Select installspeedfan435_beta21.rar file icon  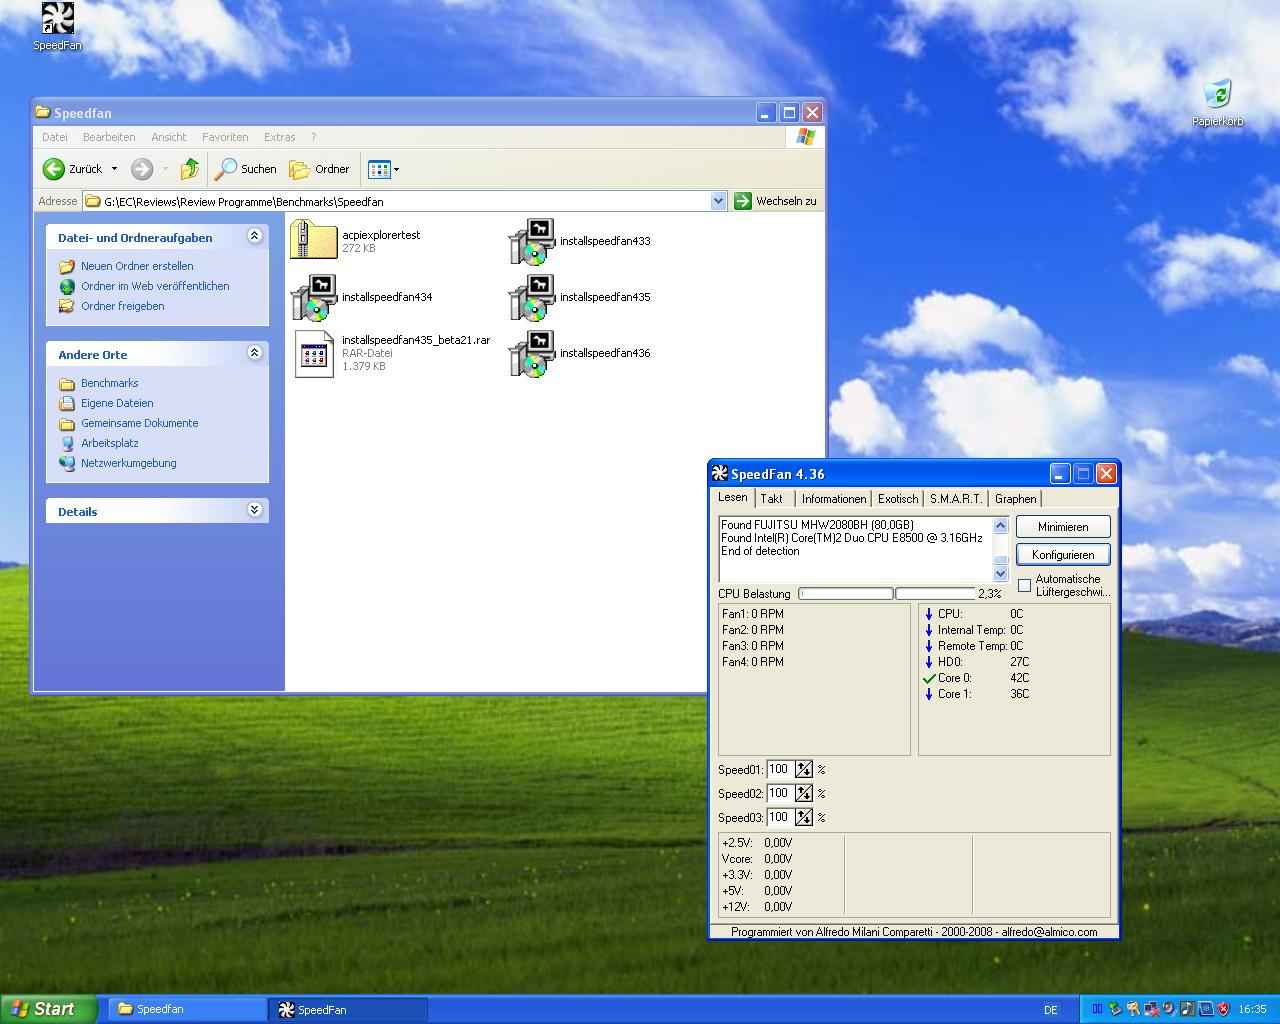click(314, 353)
